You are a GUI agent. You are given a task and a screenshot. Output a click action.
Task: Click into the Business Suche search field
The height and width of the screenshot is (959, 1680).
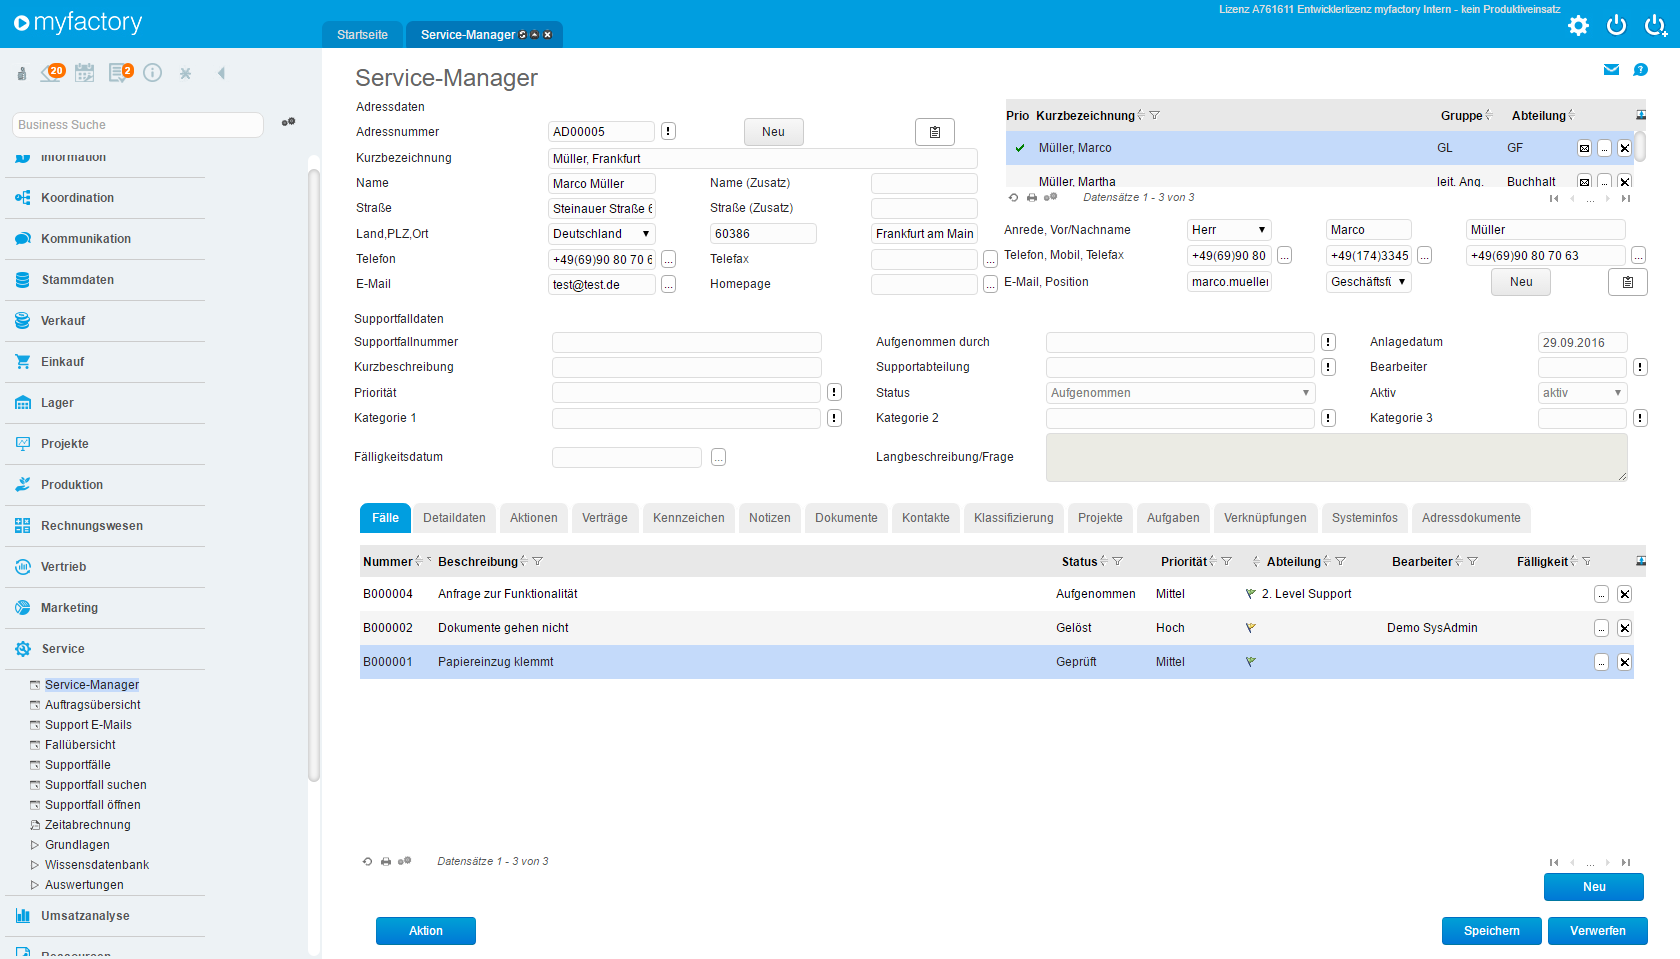tap(138, 125)
